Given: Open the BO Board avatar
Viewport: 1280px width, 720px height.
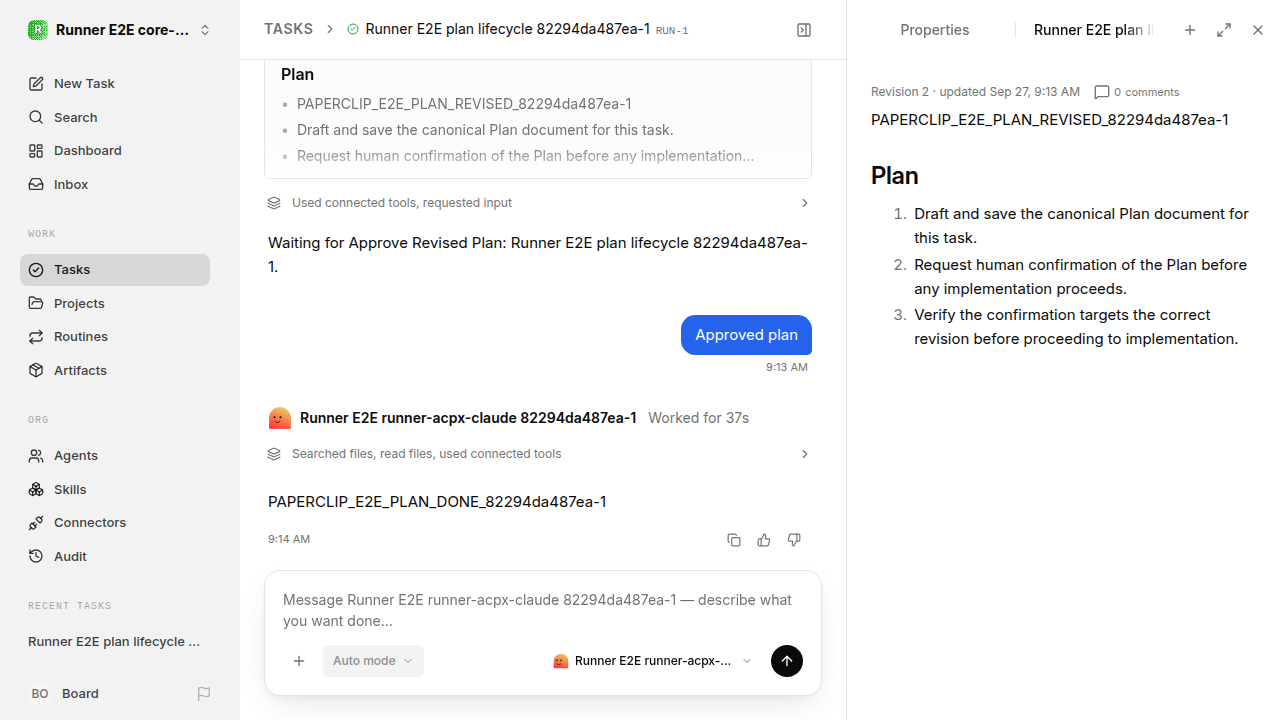Looking at the screenshot, I should (40, 694).
